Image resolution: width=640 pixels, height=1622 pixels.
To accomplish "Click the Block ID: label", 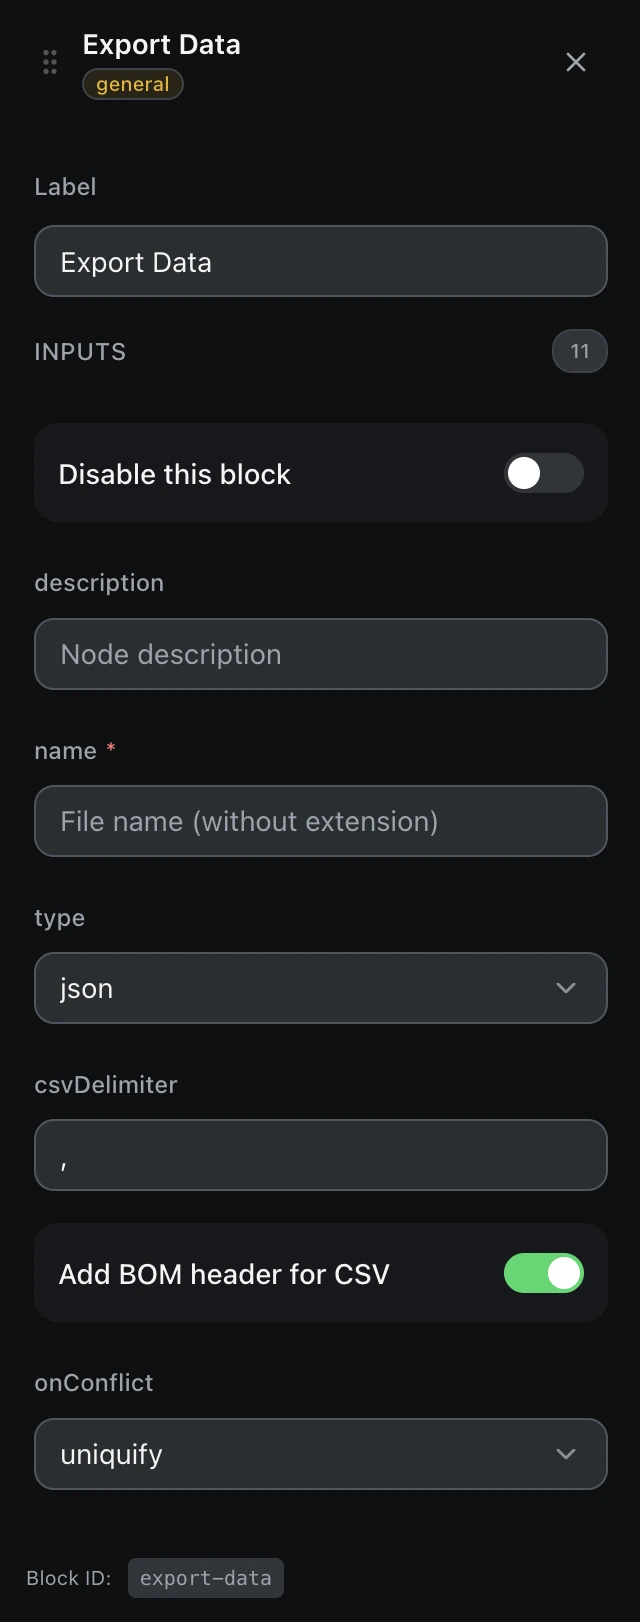I will tap(69, 1578).
